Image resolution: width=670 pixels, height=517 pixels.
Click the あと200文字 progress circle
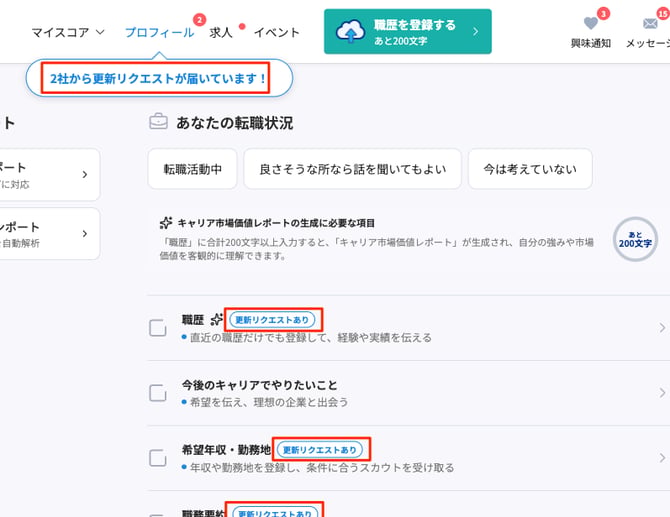(x=635, y=239)
